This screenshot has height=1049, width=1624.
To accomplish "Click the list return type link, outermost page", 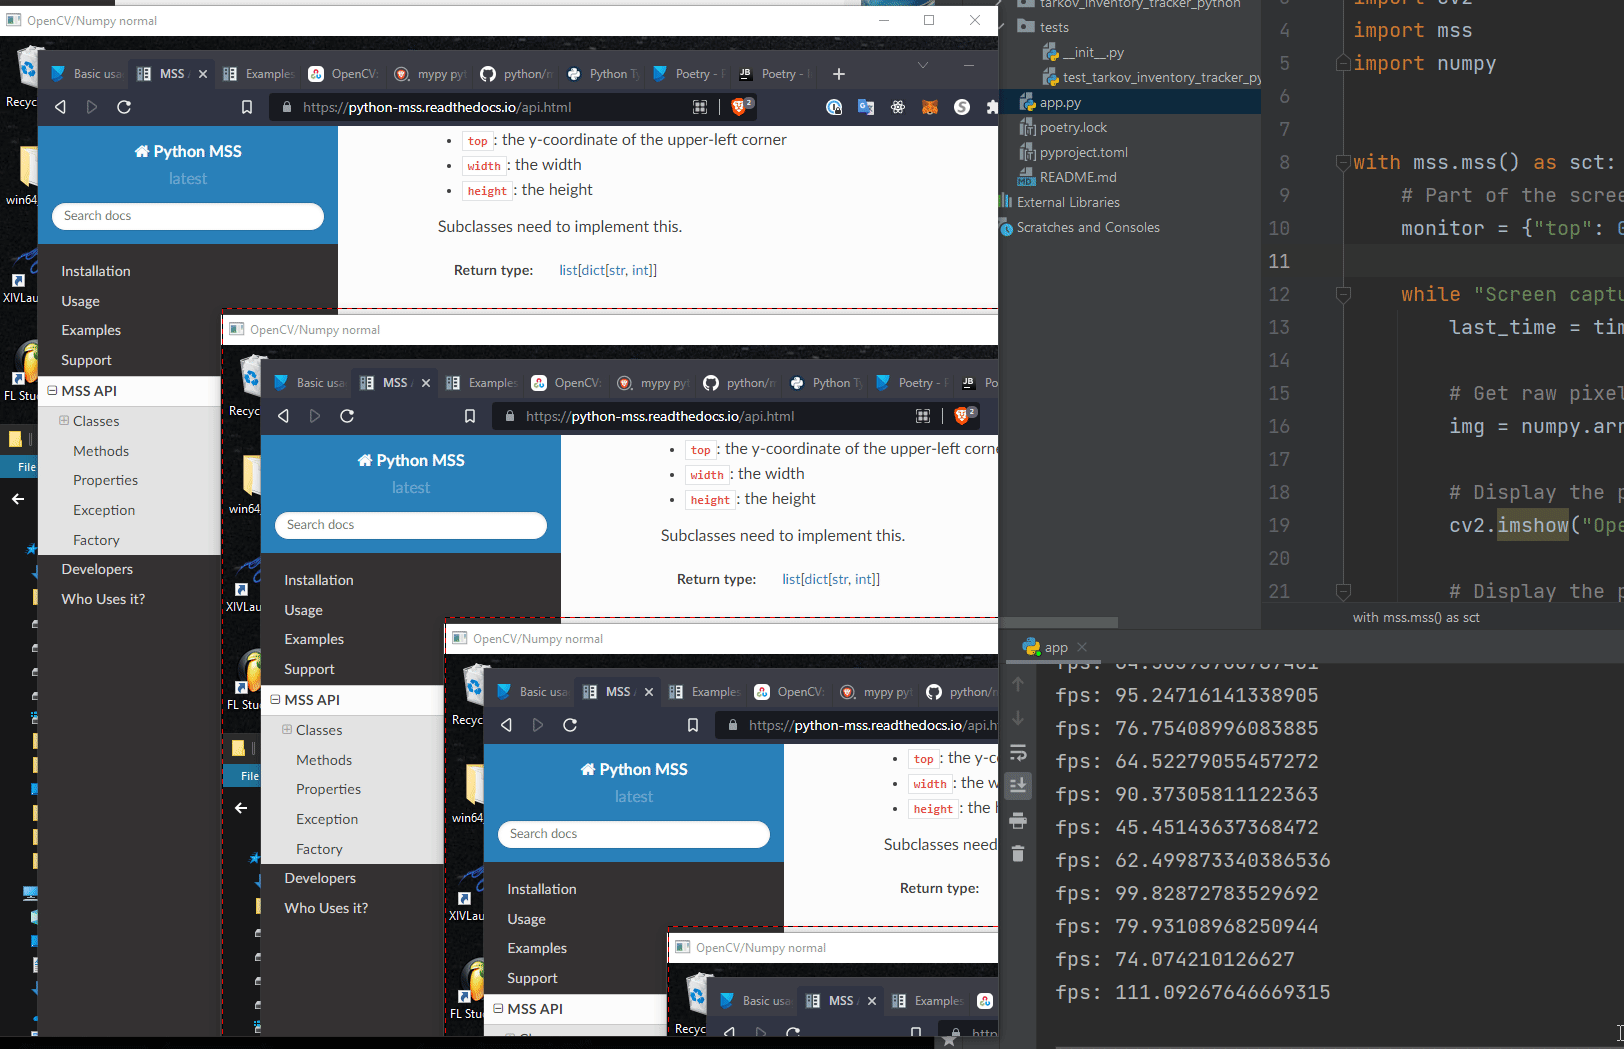I will coord(608,270).
